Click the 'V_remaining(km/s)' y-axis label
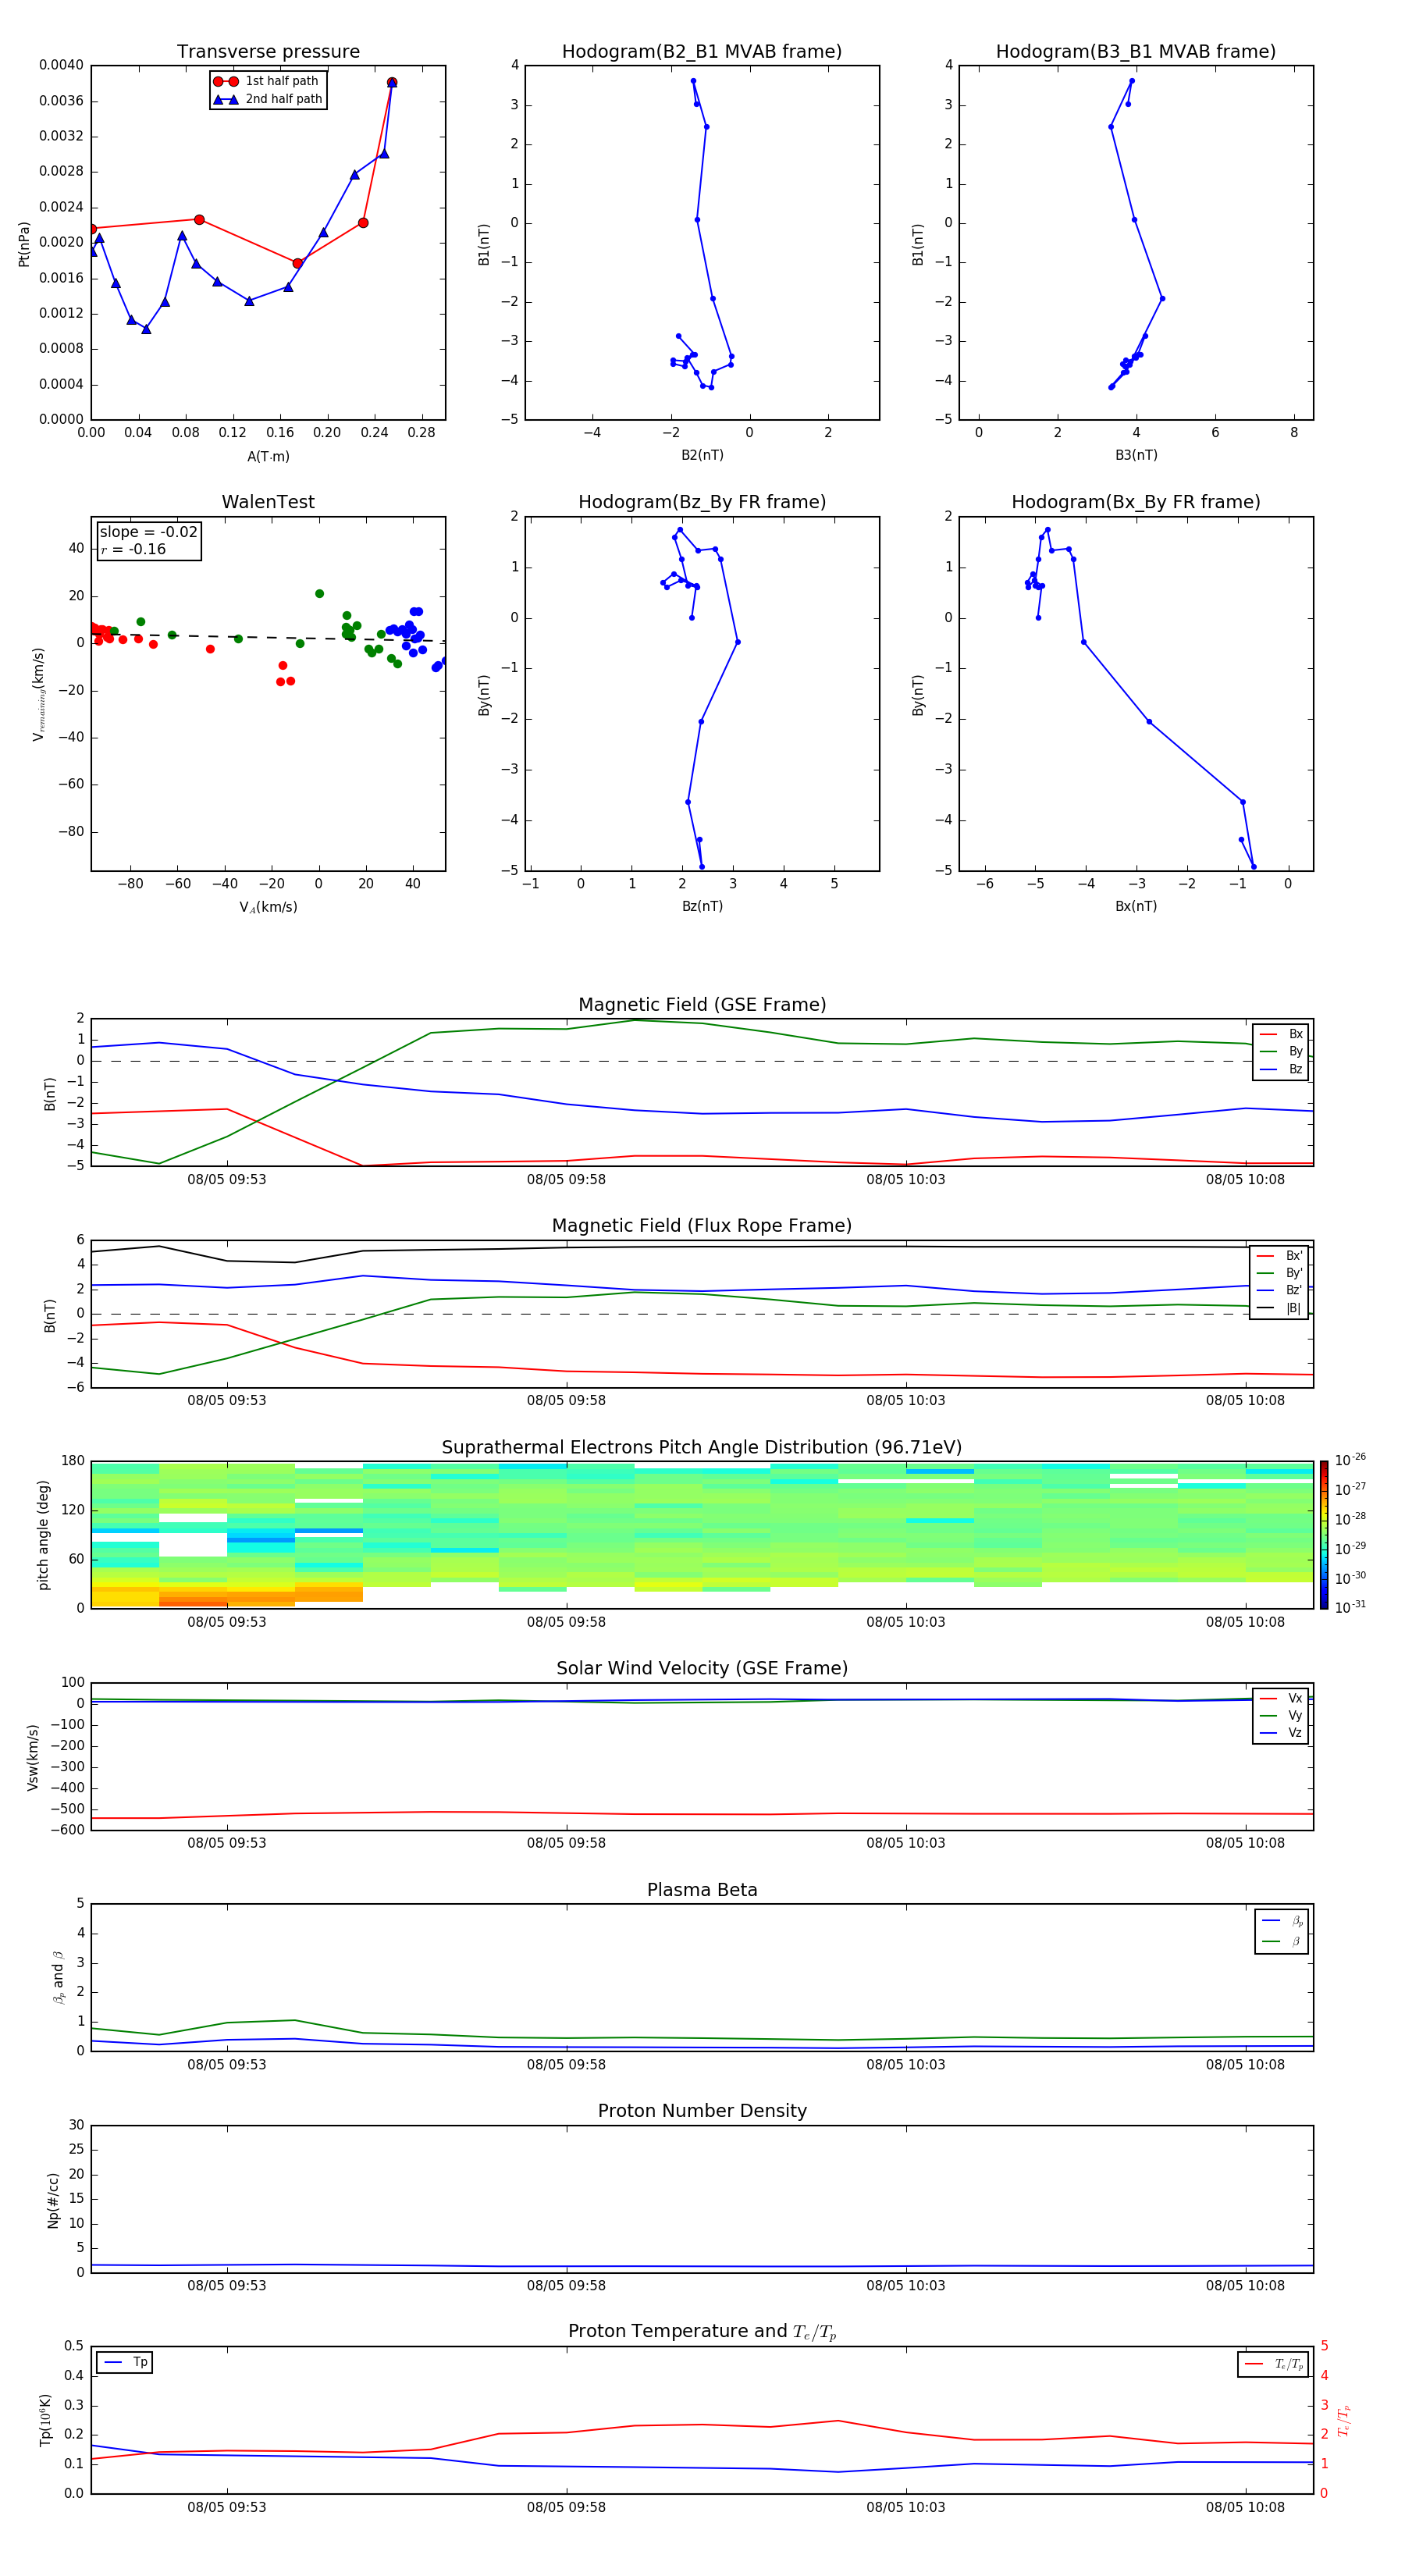The width and height of the screenshot is (1405, 2576). point(39,694)
